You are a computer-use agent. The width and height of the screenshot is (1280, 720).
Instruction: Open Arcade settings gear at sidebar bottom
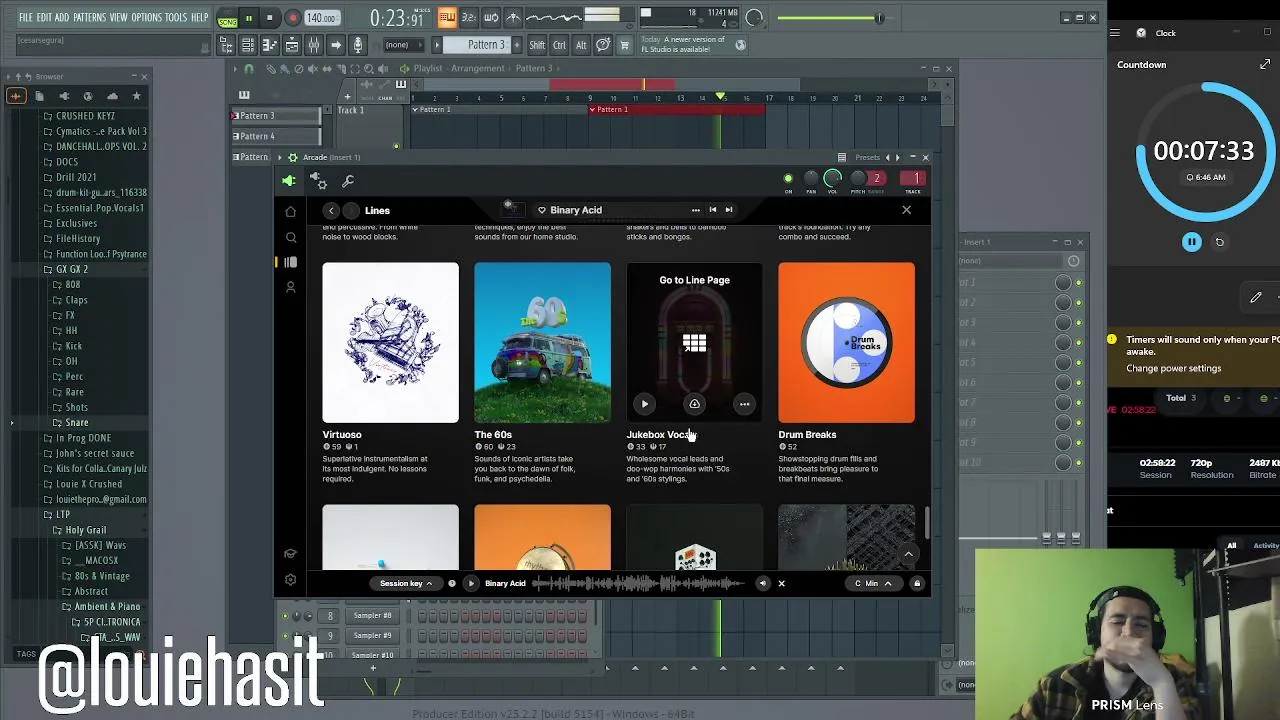[290, 579]
